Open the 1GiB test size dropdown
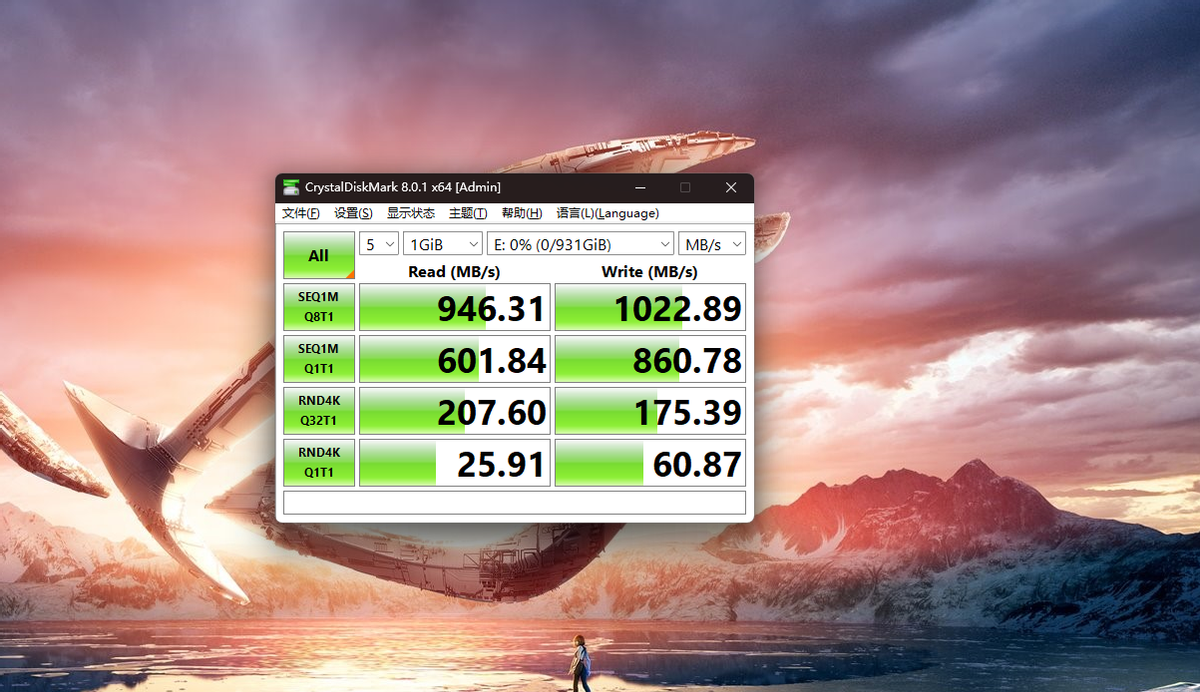The height and width of the screenshot is (692, 1200). [444, 244]
